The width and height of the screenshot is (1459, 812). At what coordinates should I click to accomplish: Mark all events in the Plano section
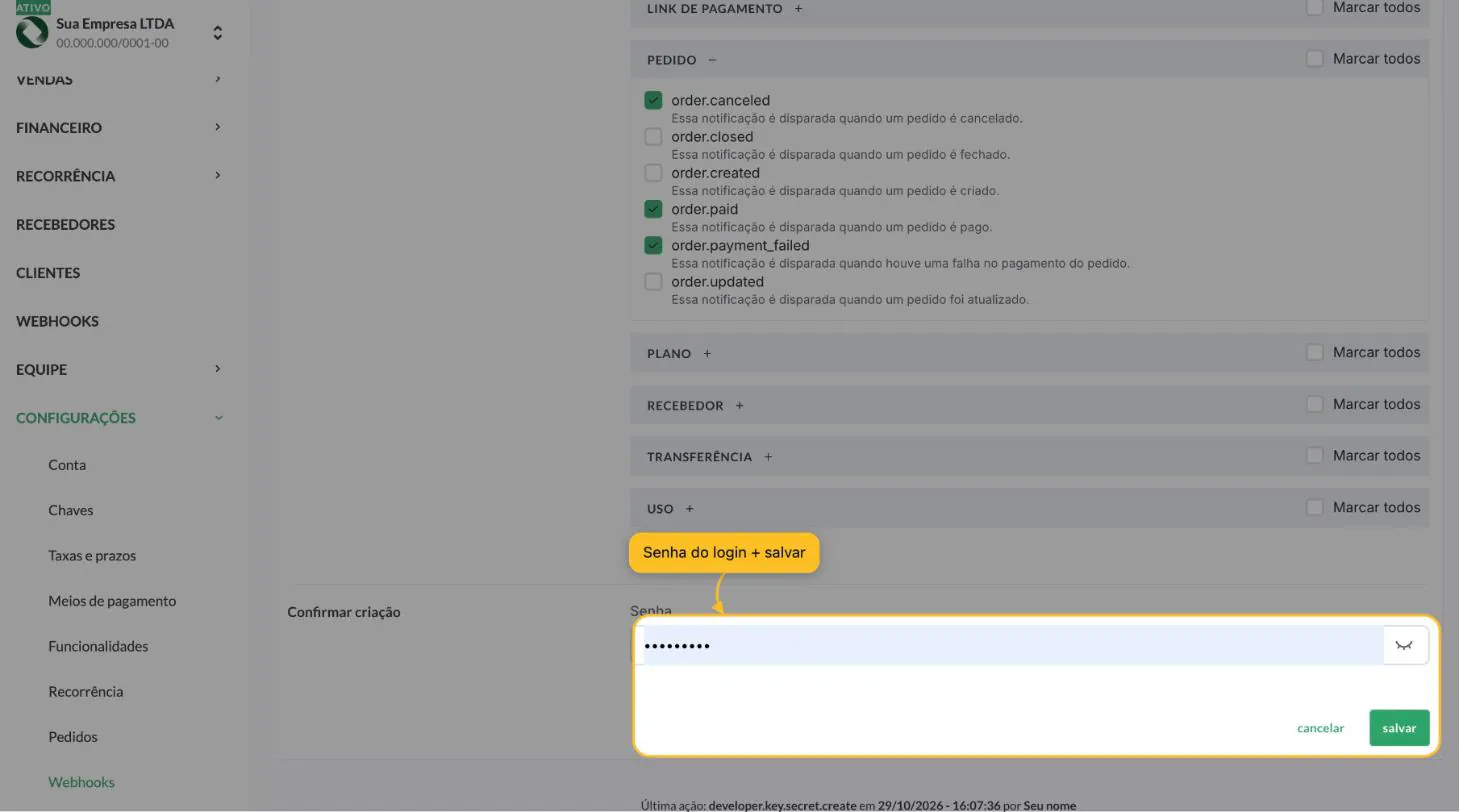pos(1315,352)
